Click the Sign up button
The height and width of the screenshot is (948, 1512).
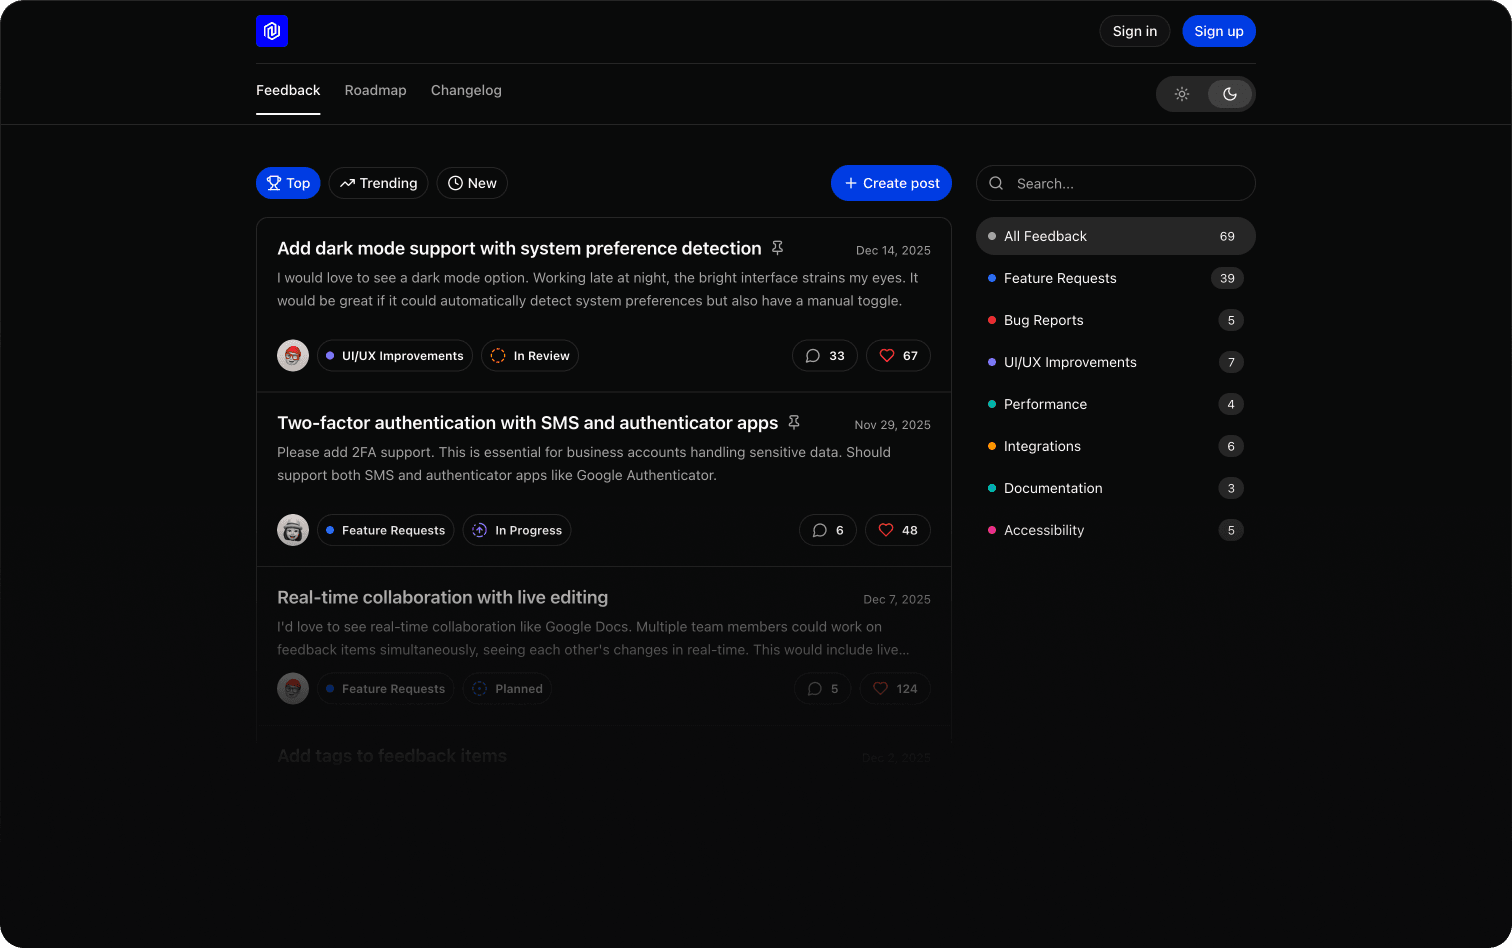click(1219, 31)
